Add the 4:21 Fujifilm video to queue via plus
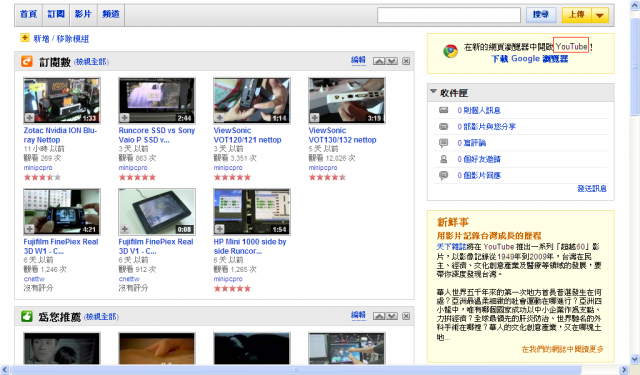Viewport: 640px width, 375px height. [x=30, y=229]
